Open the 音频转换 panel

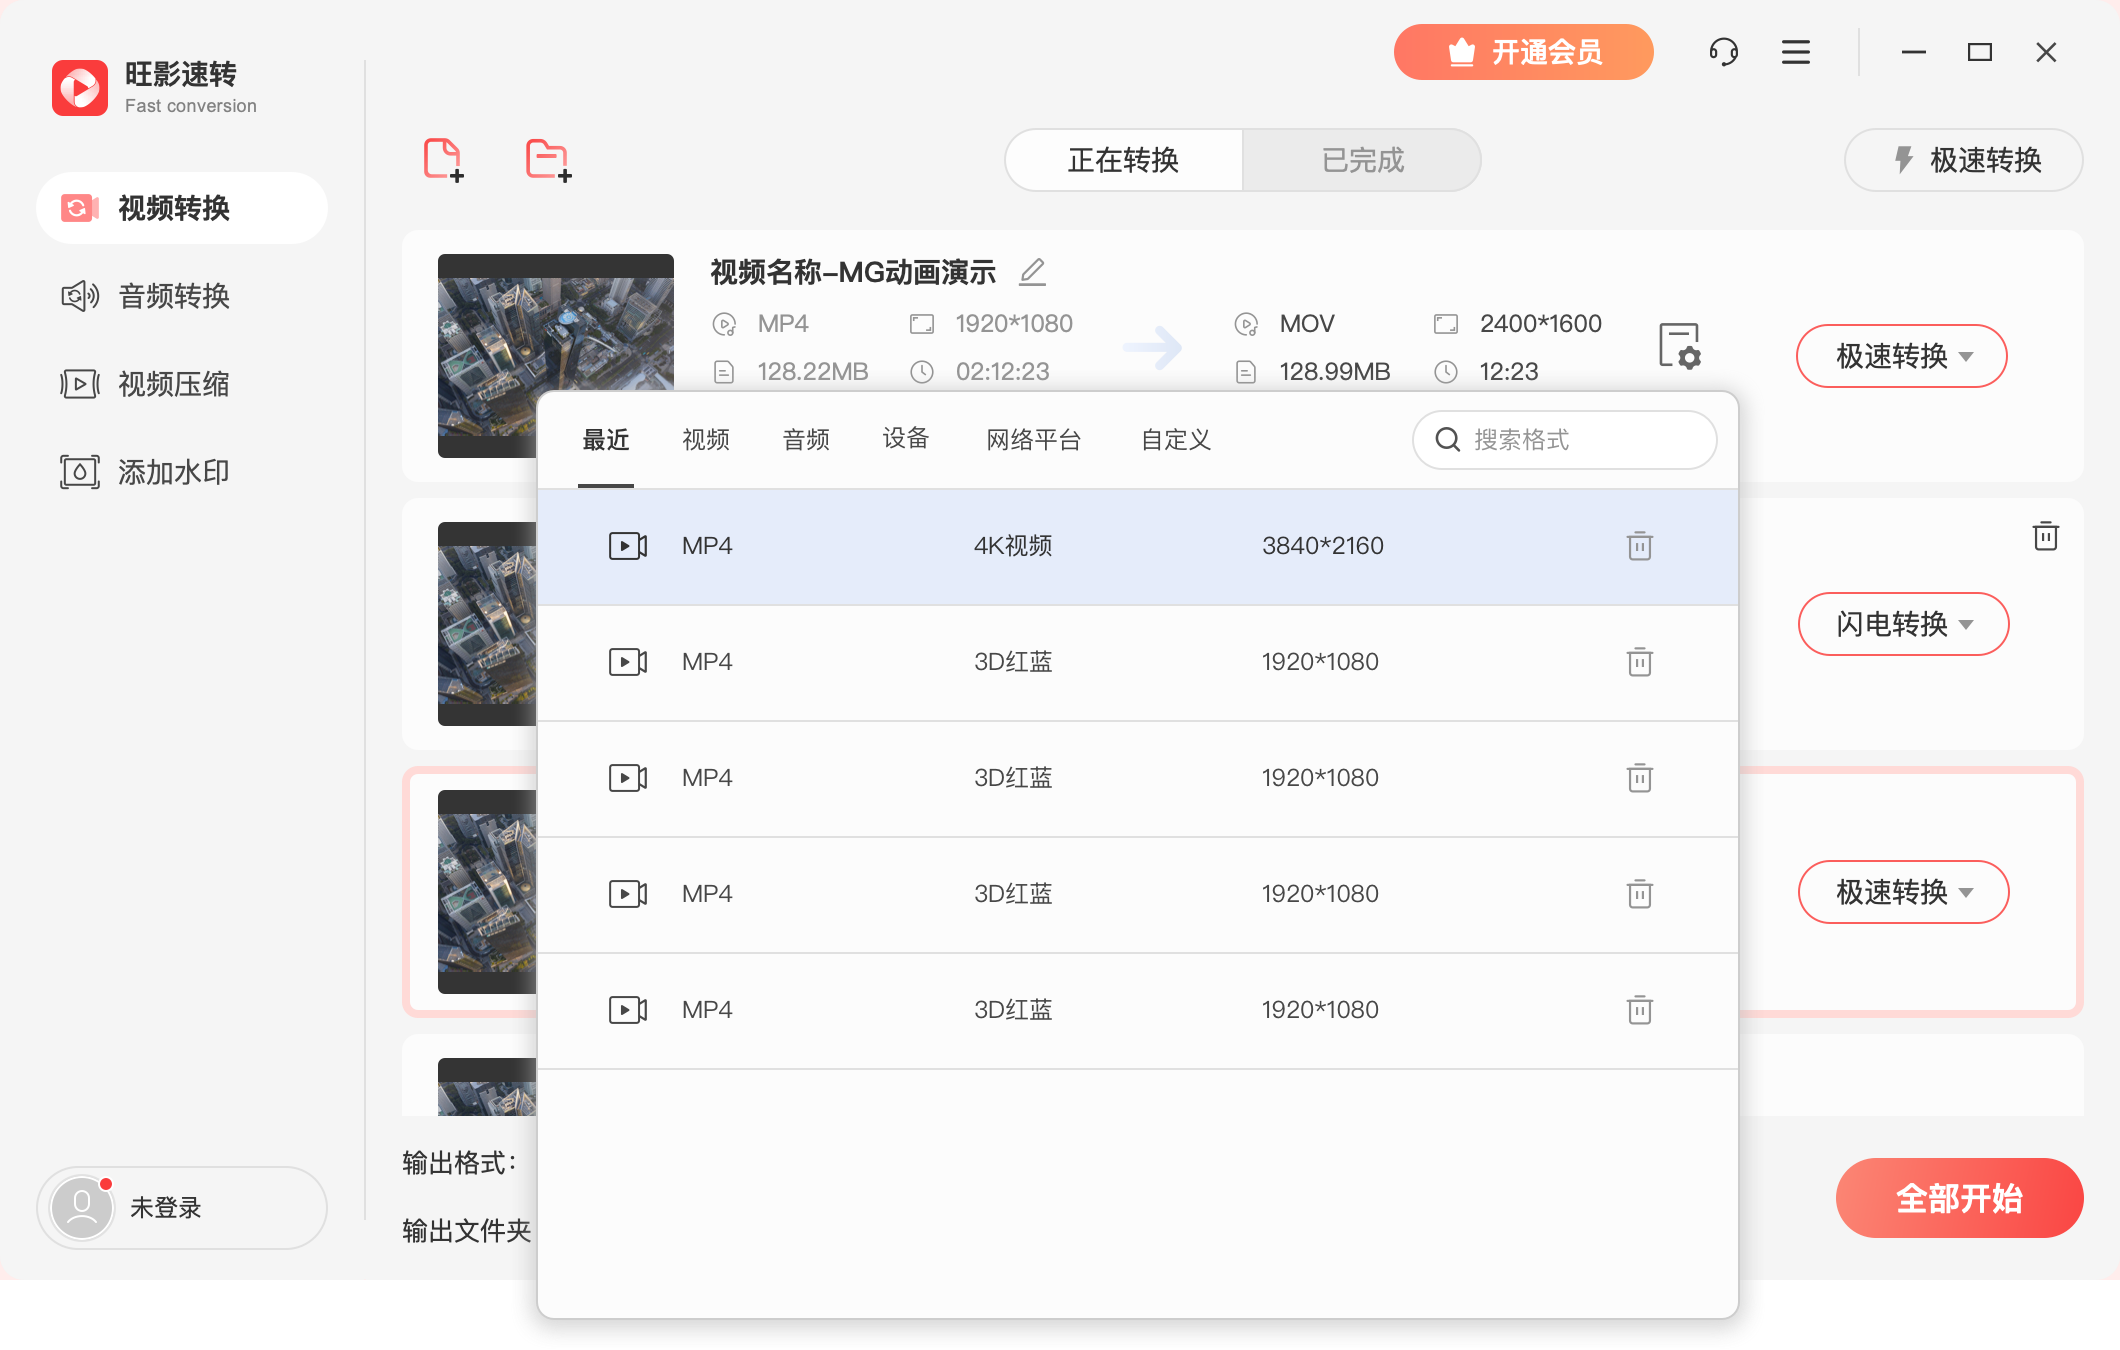pos(172,296)
